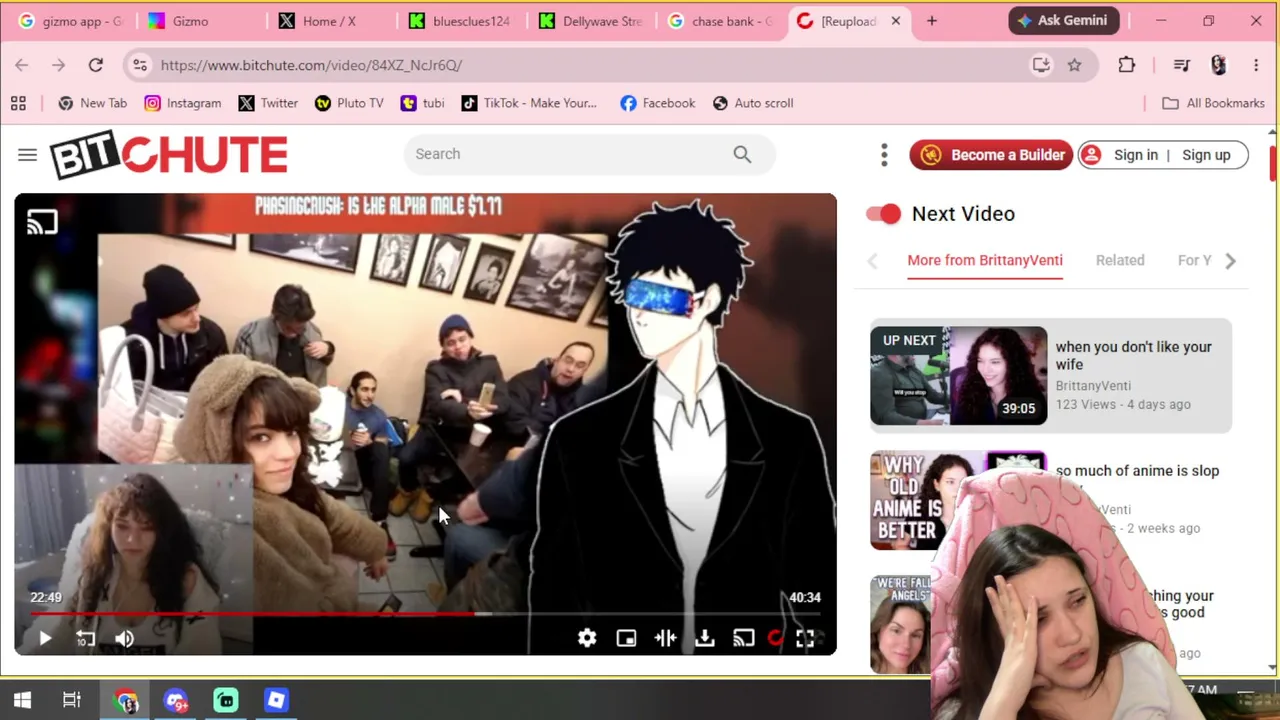Open a new browser tab
Viewport: 1280px width, 720px height.
click(932, 21)
